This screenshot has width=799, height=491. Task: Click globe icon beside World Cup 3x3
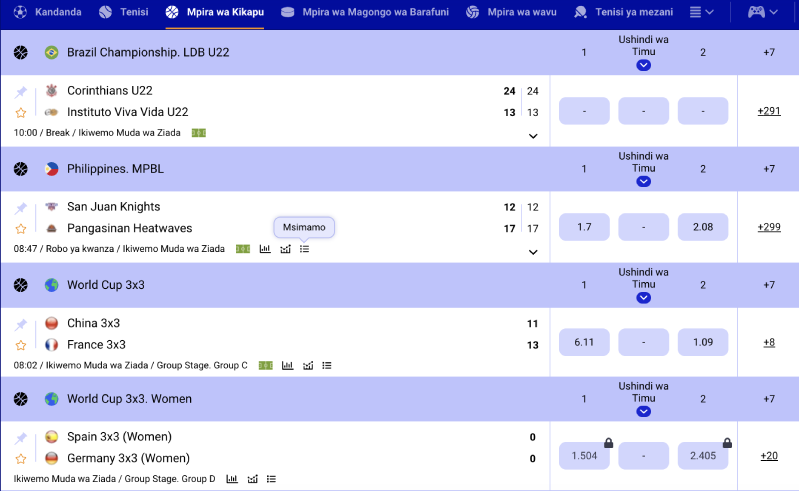coord(51,285)
